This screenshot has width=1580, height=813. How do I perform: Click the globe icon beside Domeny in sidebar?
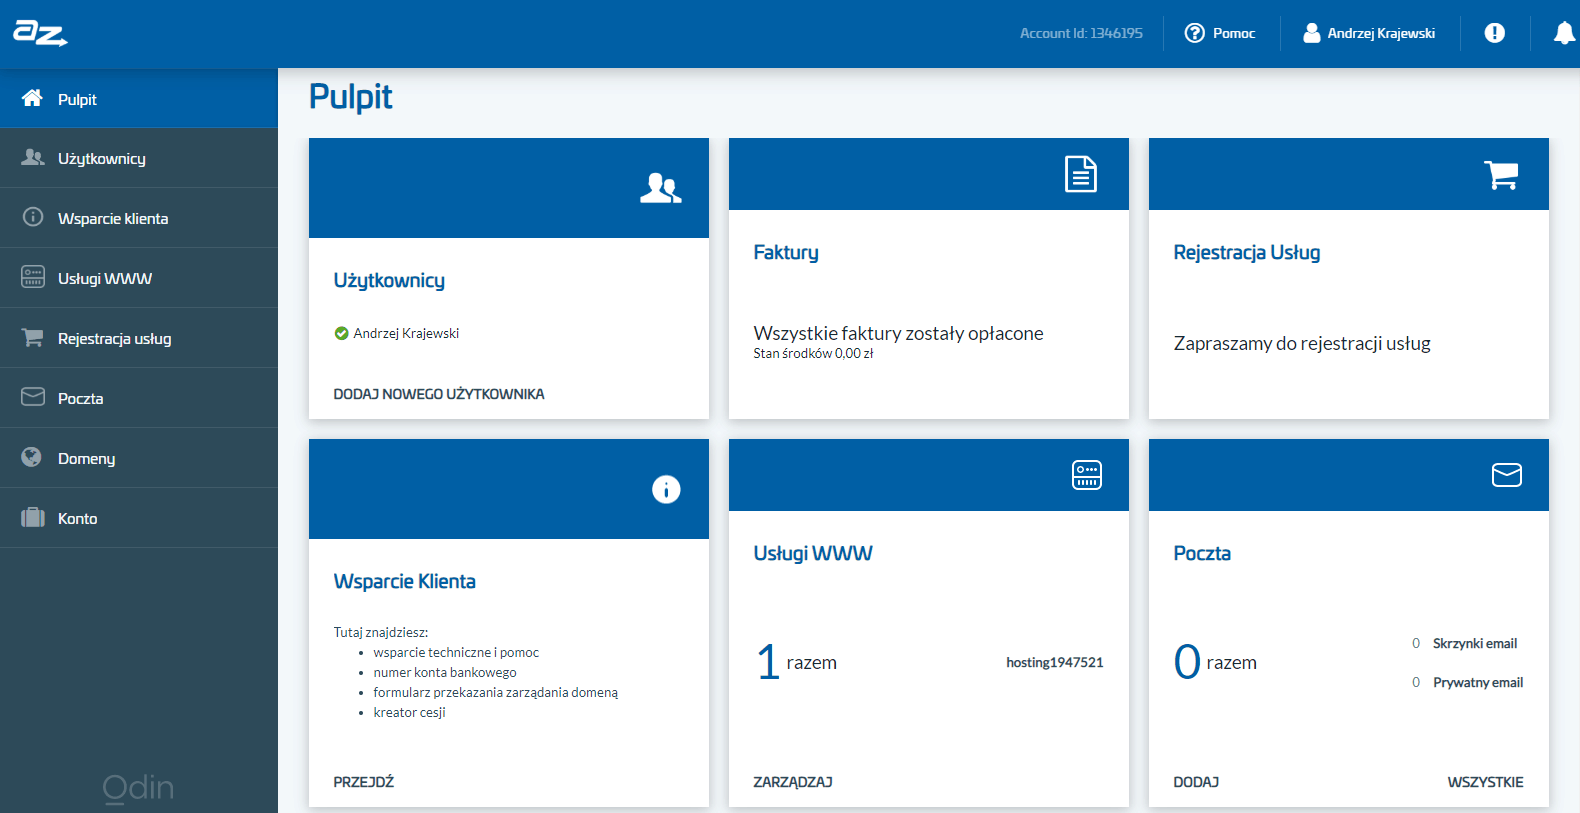pos(32,457)
